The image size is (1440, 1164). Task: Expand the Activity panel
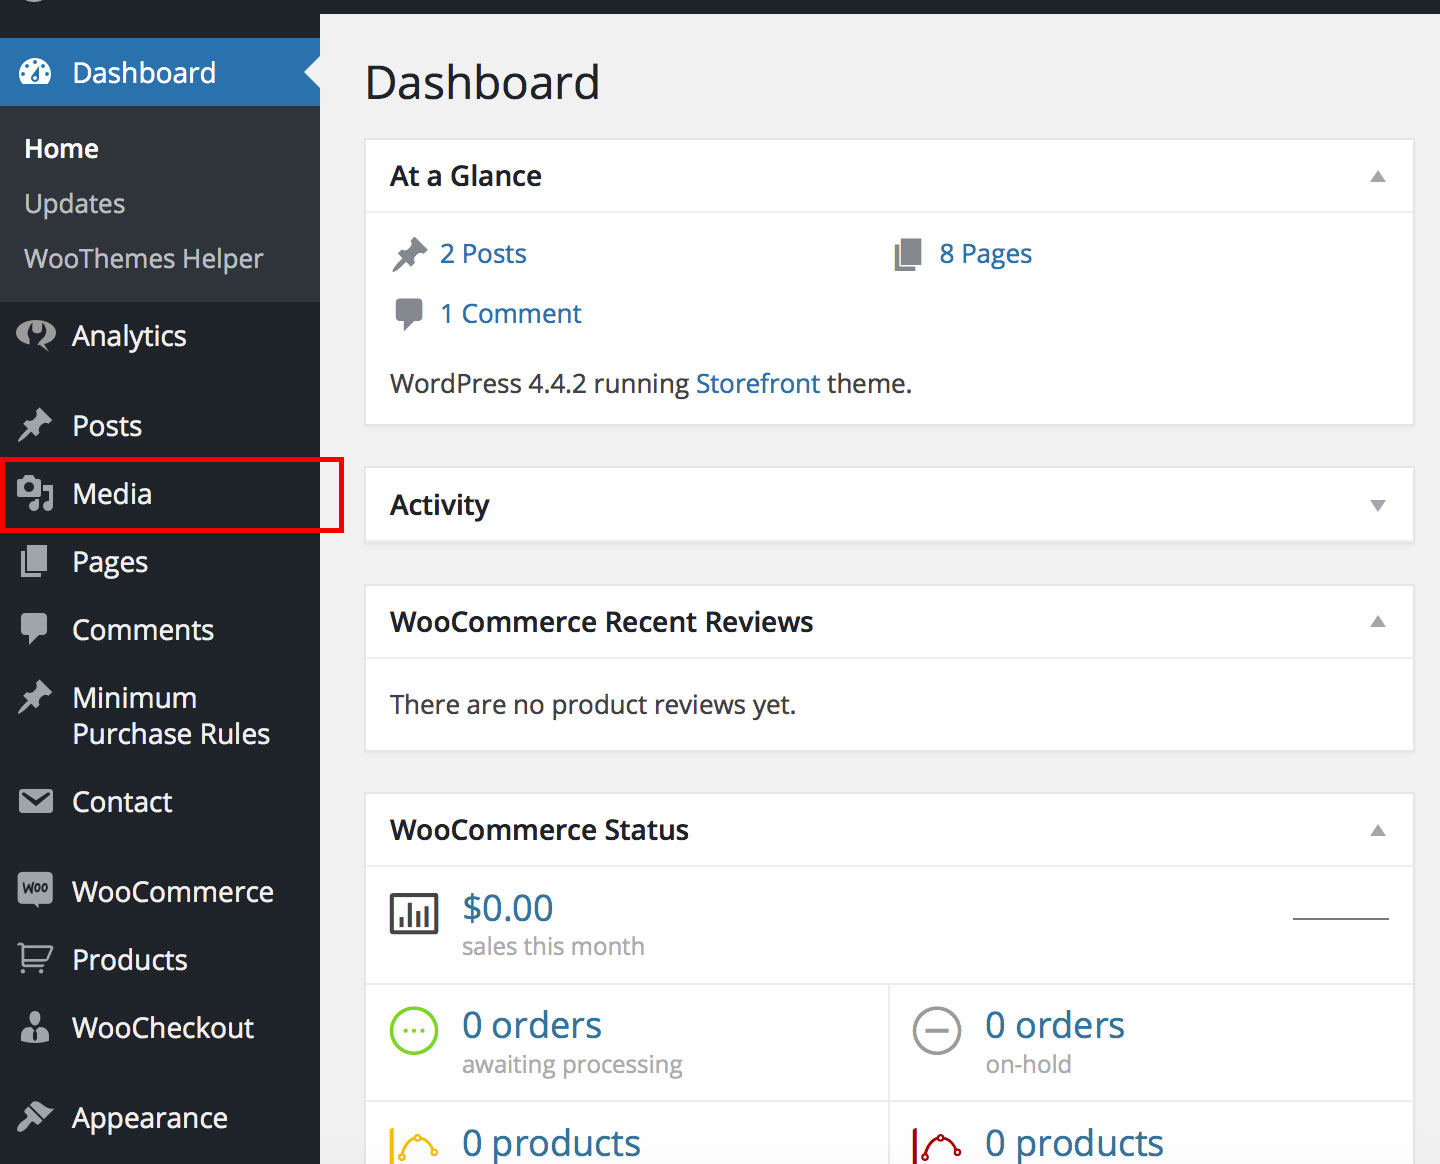tap(1377, 505)
